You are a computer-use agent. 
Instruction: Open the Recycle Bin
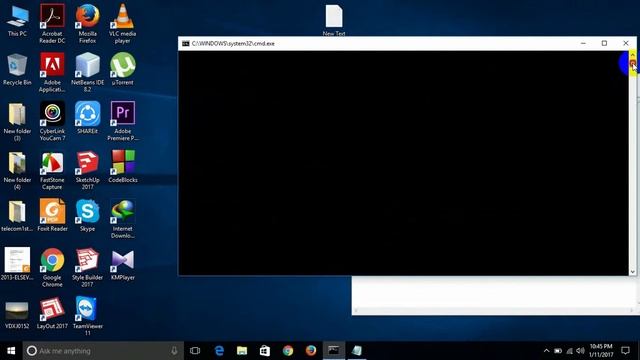coord(17,69)
